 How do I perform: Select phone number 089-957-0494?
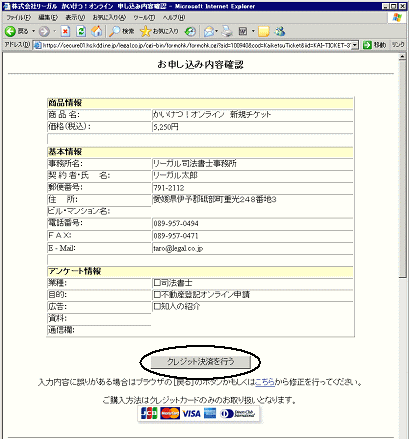[176, 223]
